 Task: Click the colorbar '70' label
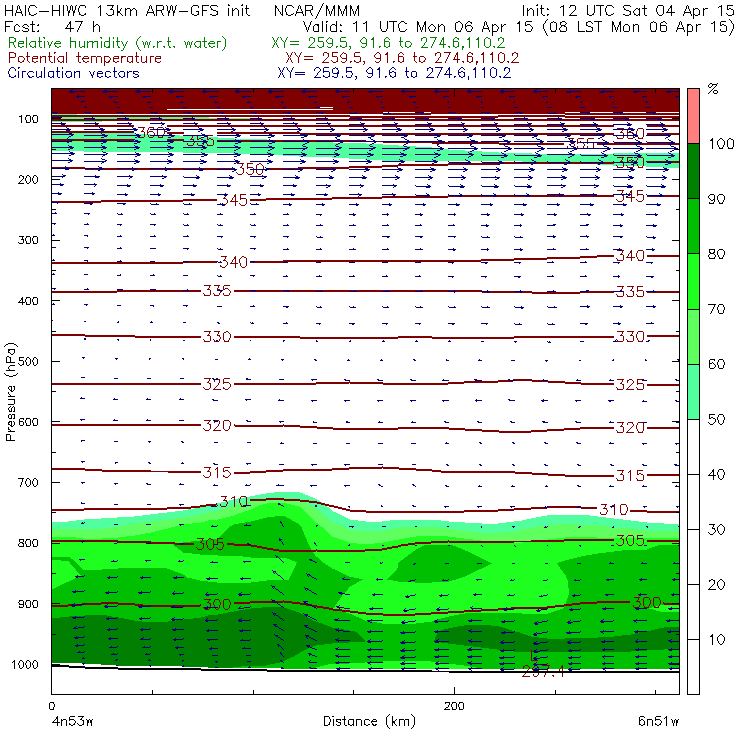tap(716, 309)
